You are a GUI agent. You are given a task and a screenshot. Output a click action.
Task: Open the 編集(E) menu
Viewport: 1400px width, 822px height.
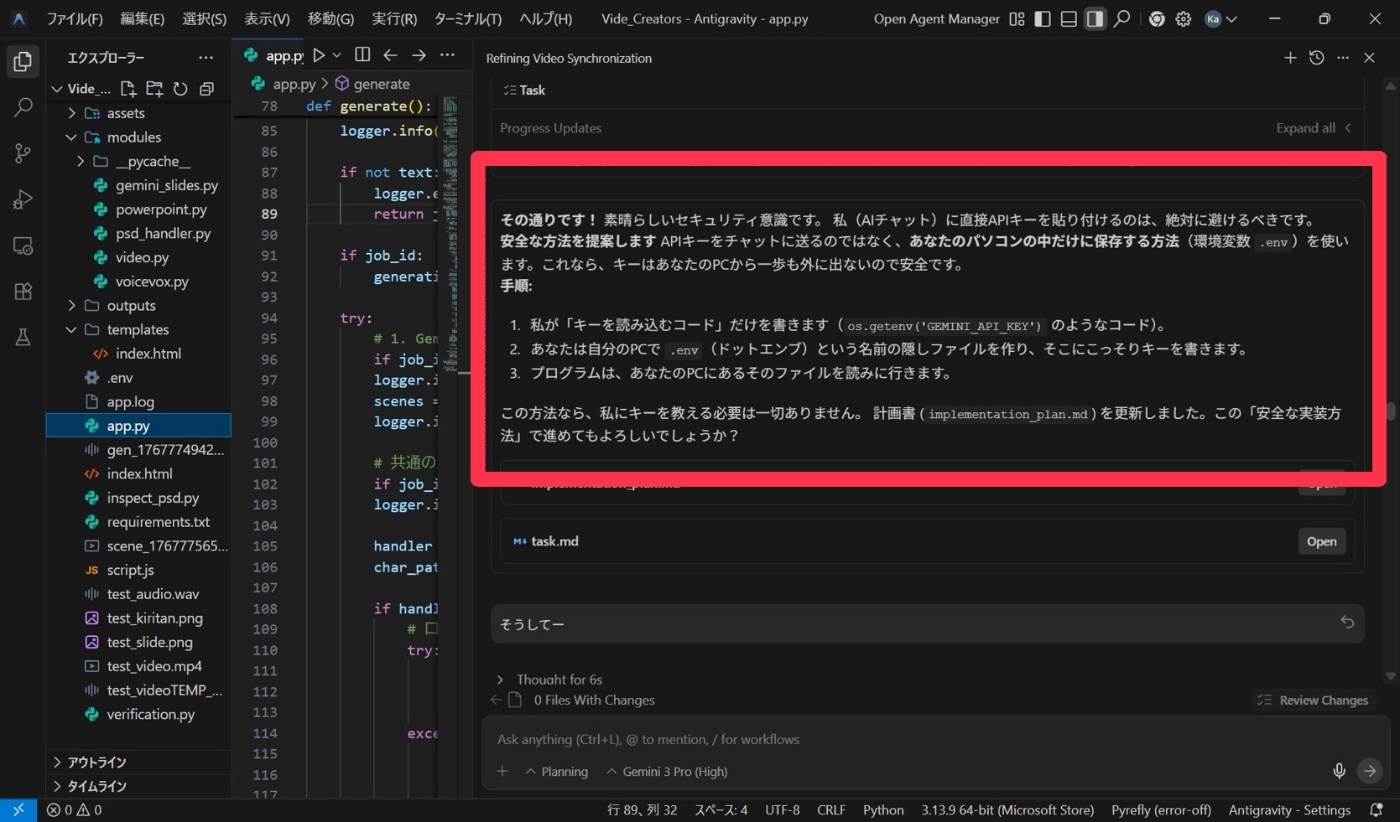[142, 19]
